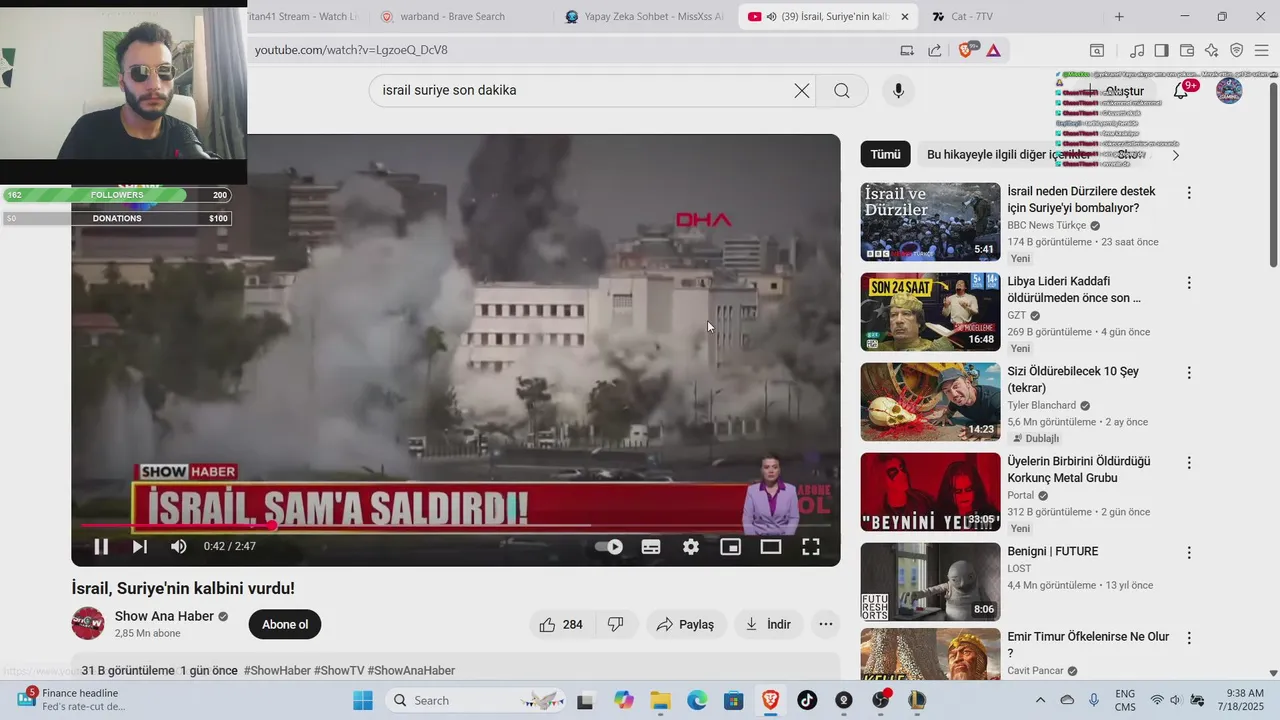Click the İndir download button
The width and height of the screenshot is (1280, 720).
(769, 624)
